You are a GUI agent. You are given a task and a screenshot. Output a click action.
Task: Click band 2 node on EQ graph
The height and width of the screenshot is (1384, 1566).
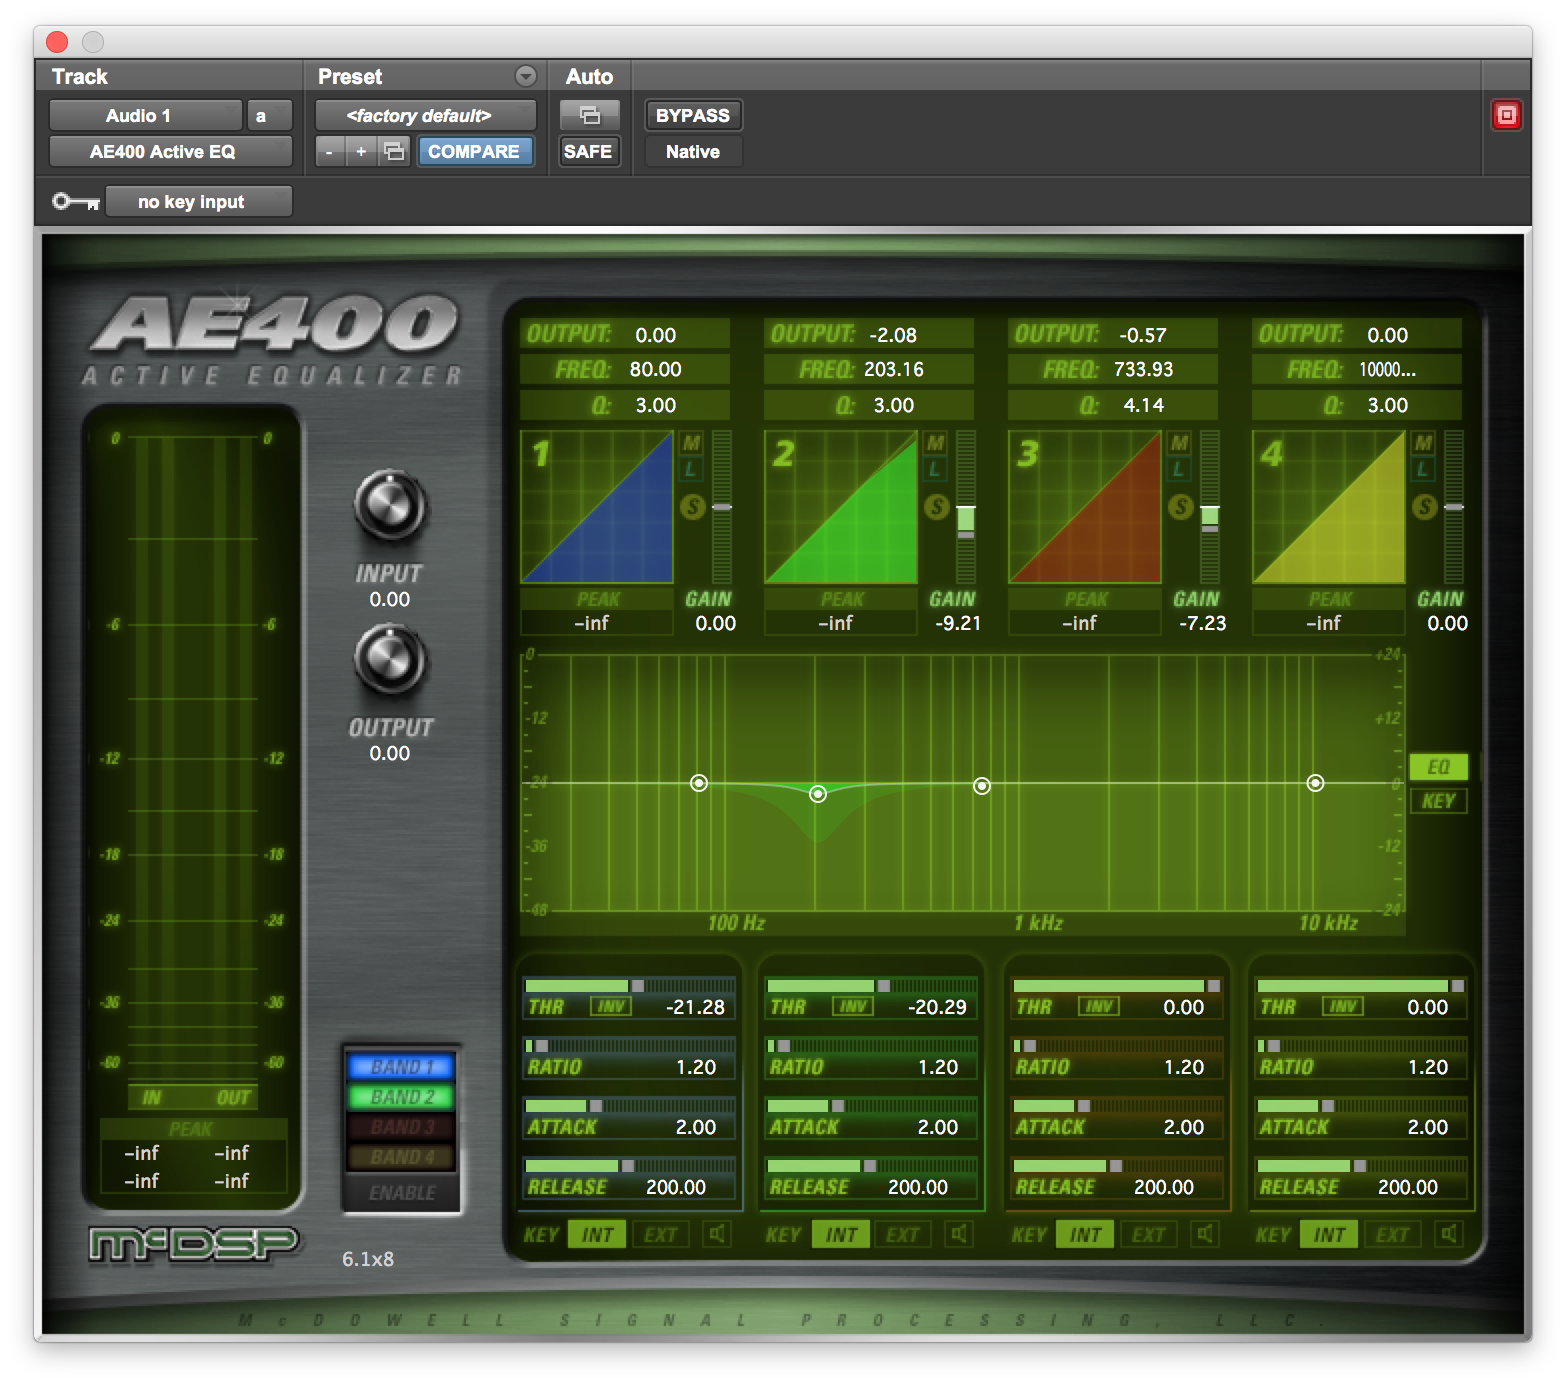pos(818,793)
